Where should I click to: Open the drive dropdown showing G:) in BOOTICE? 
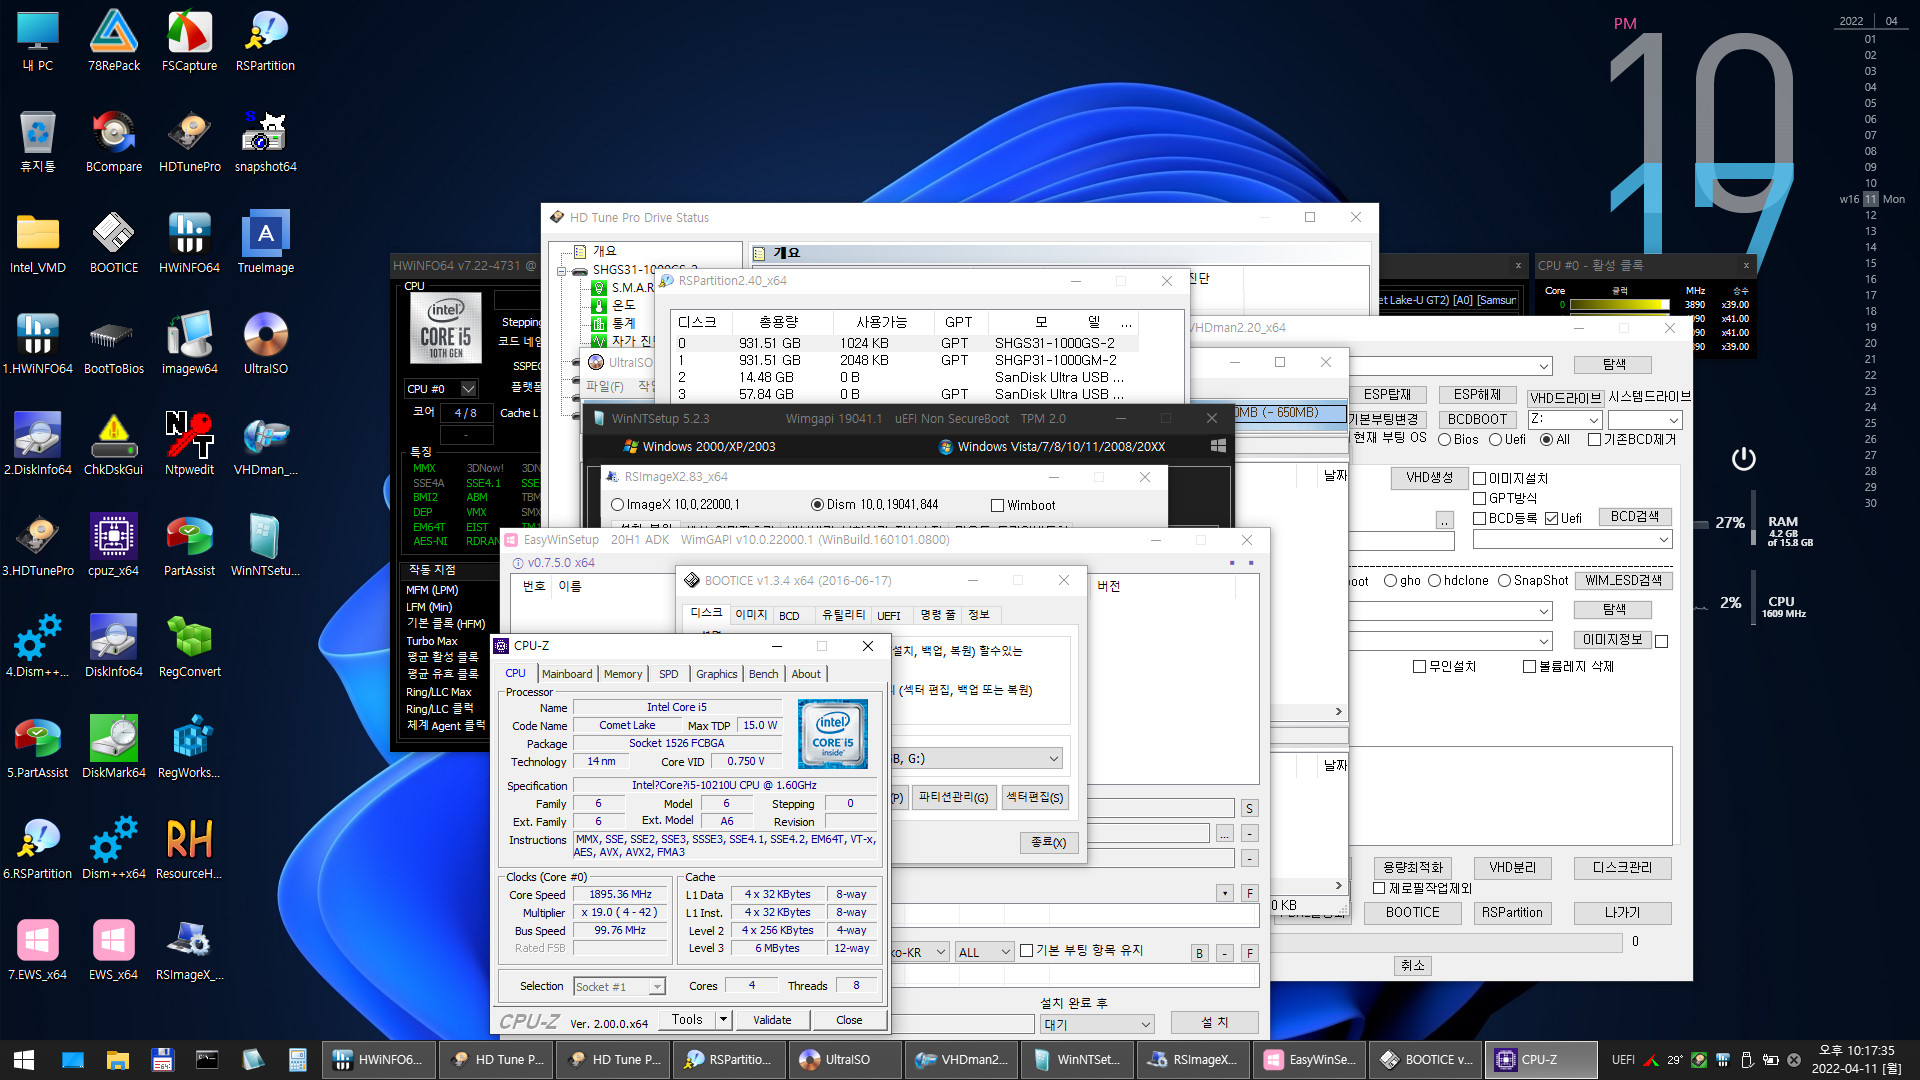click(x=1053, y=759)
